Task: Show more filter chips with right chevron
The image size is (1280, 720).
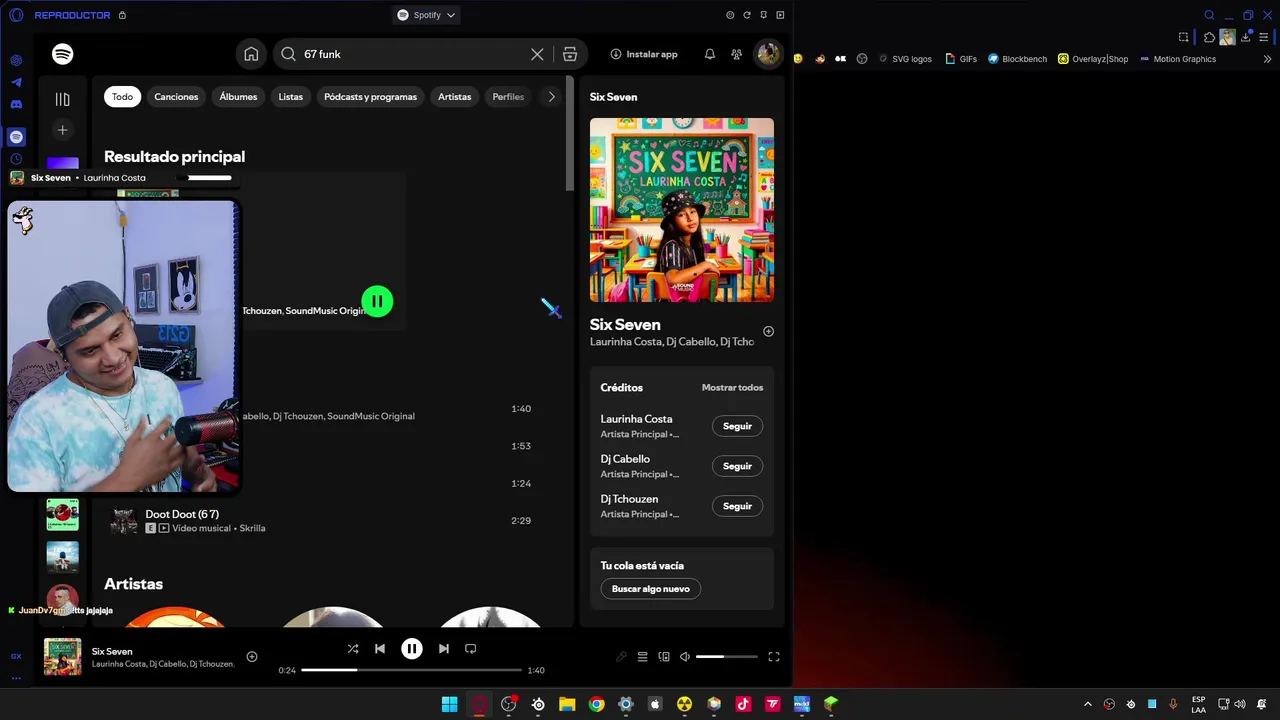Action: pyautogui.click(x=551, y=97)
